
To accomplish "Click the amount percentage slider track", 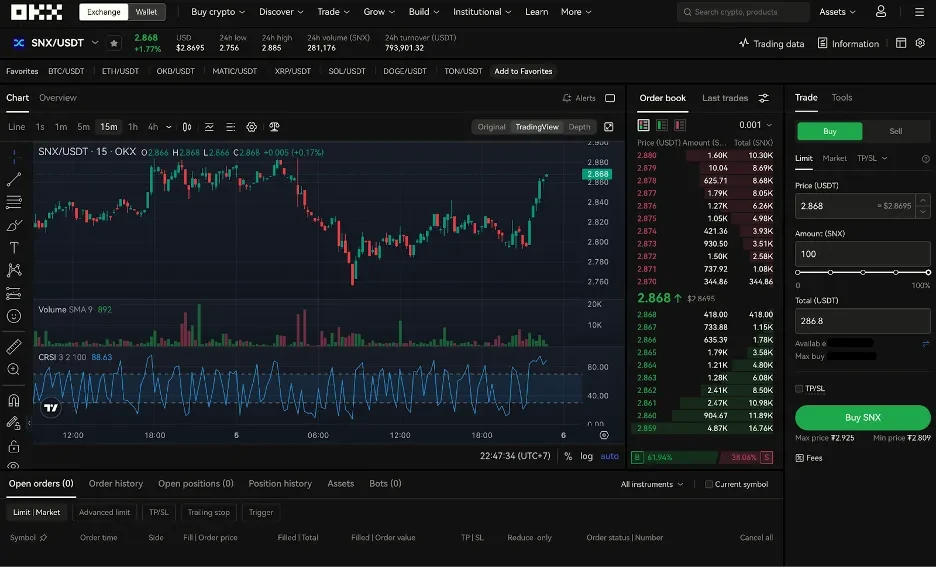I will tap(863, 272).
